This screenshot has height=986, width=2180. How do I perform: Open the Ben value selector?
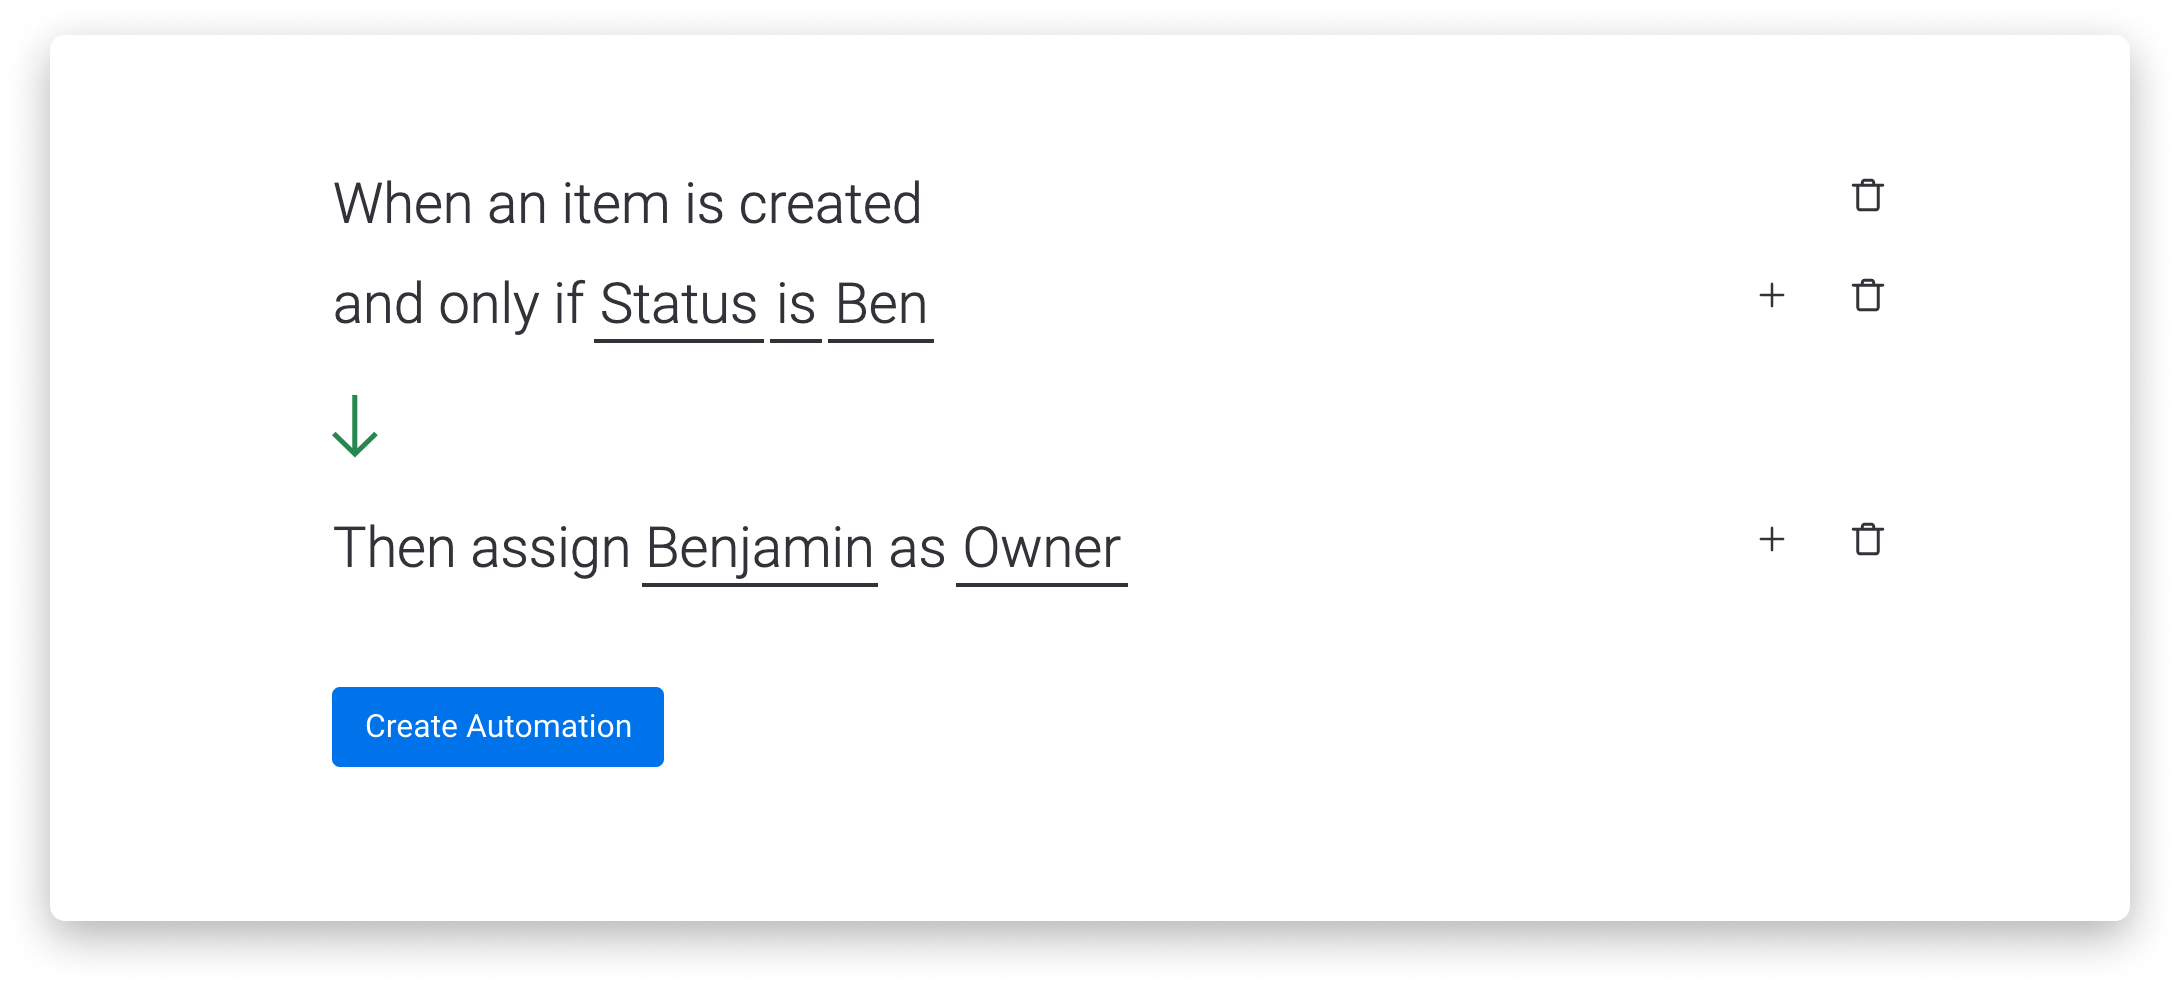pyautogui.click(x=881, y=305)
